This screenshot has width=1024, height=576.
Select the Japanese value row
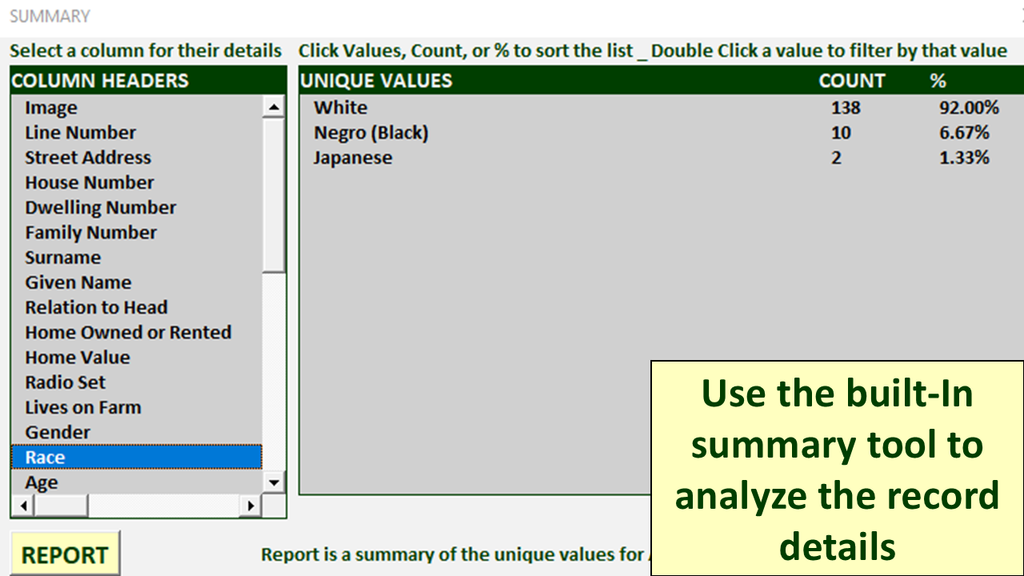click(353, 158)
